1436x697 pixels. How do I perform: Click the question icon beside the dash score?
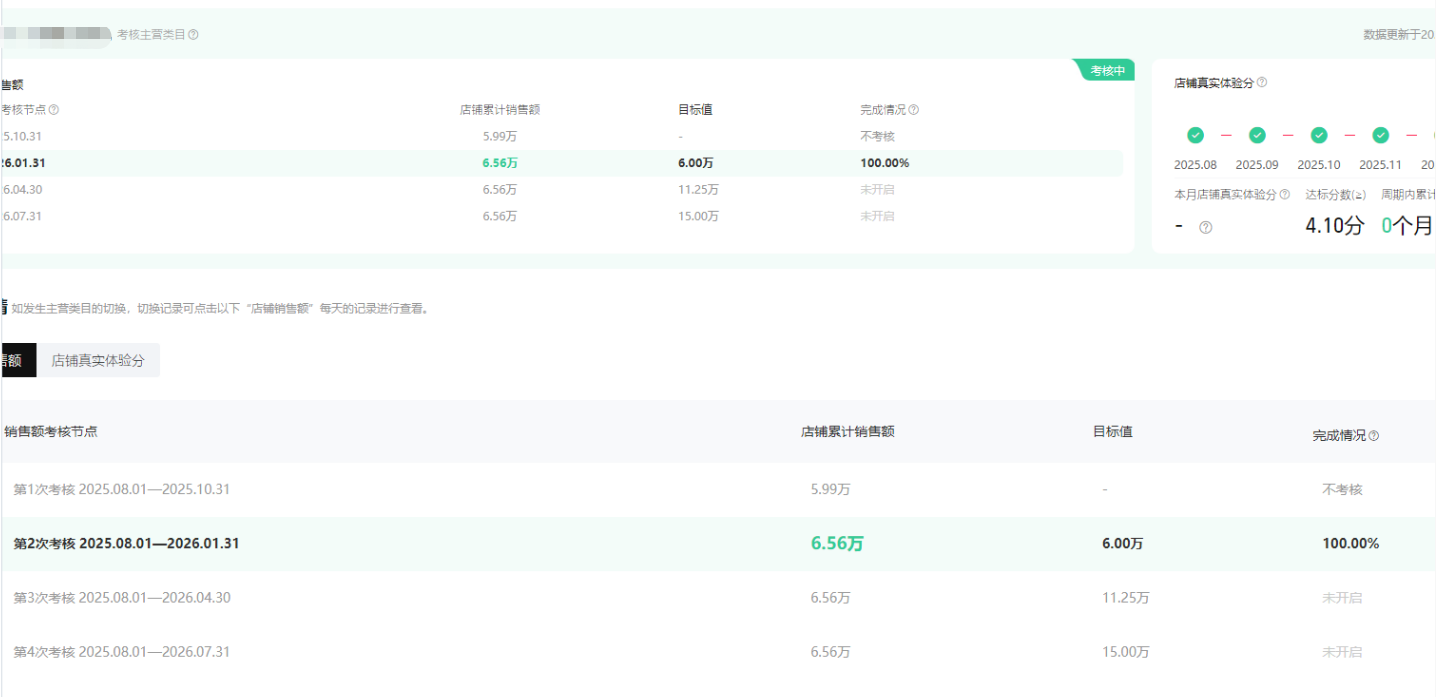coord(1206,227)
